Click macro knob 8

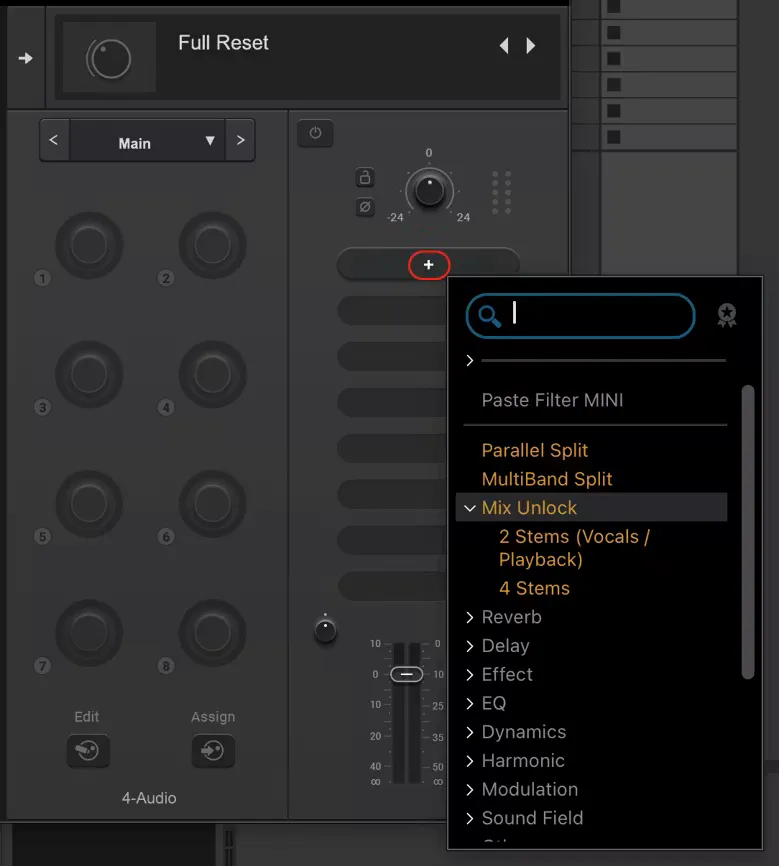click(x=212, y=633)
